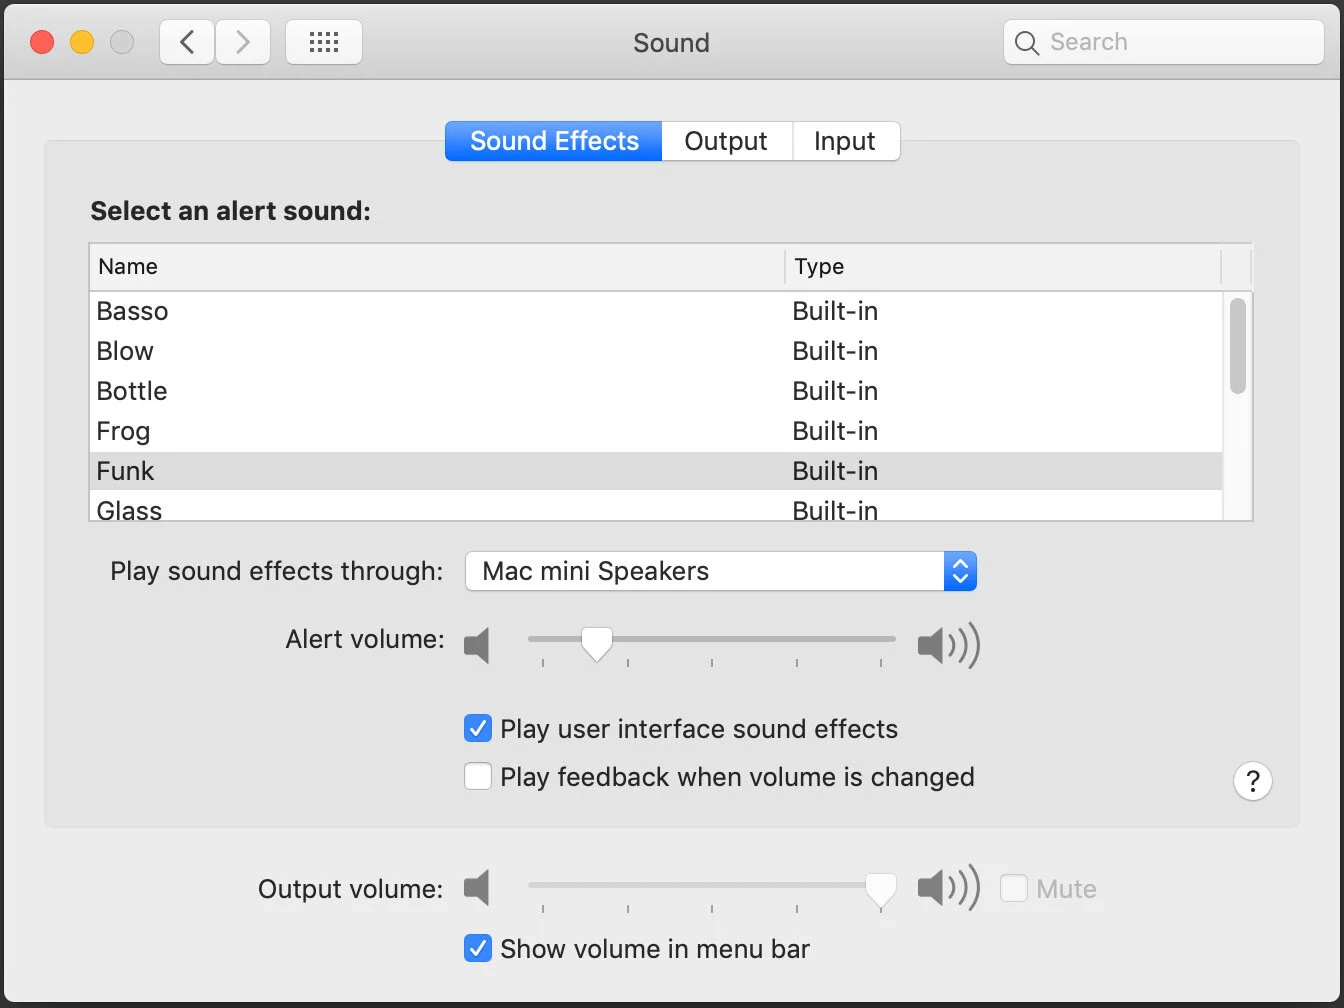Click the alert sound list scrollbar
Image resolution: width=1344 pixels, height=1008 pixels.
(x=1238, y=345)
